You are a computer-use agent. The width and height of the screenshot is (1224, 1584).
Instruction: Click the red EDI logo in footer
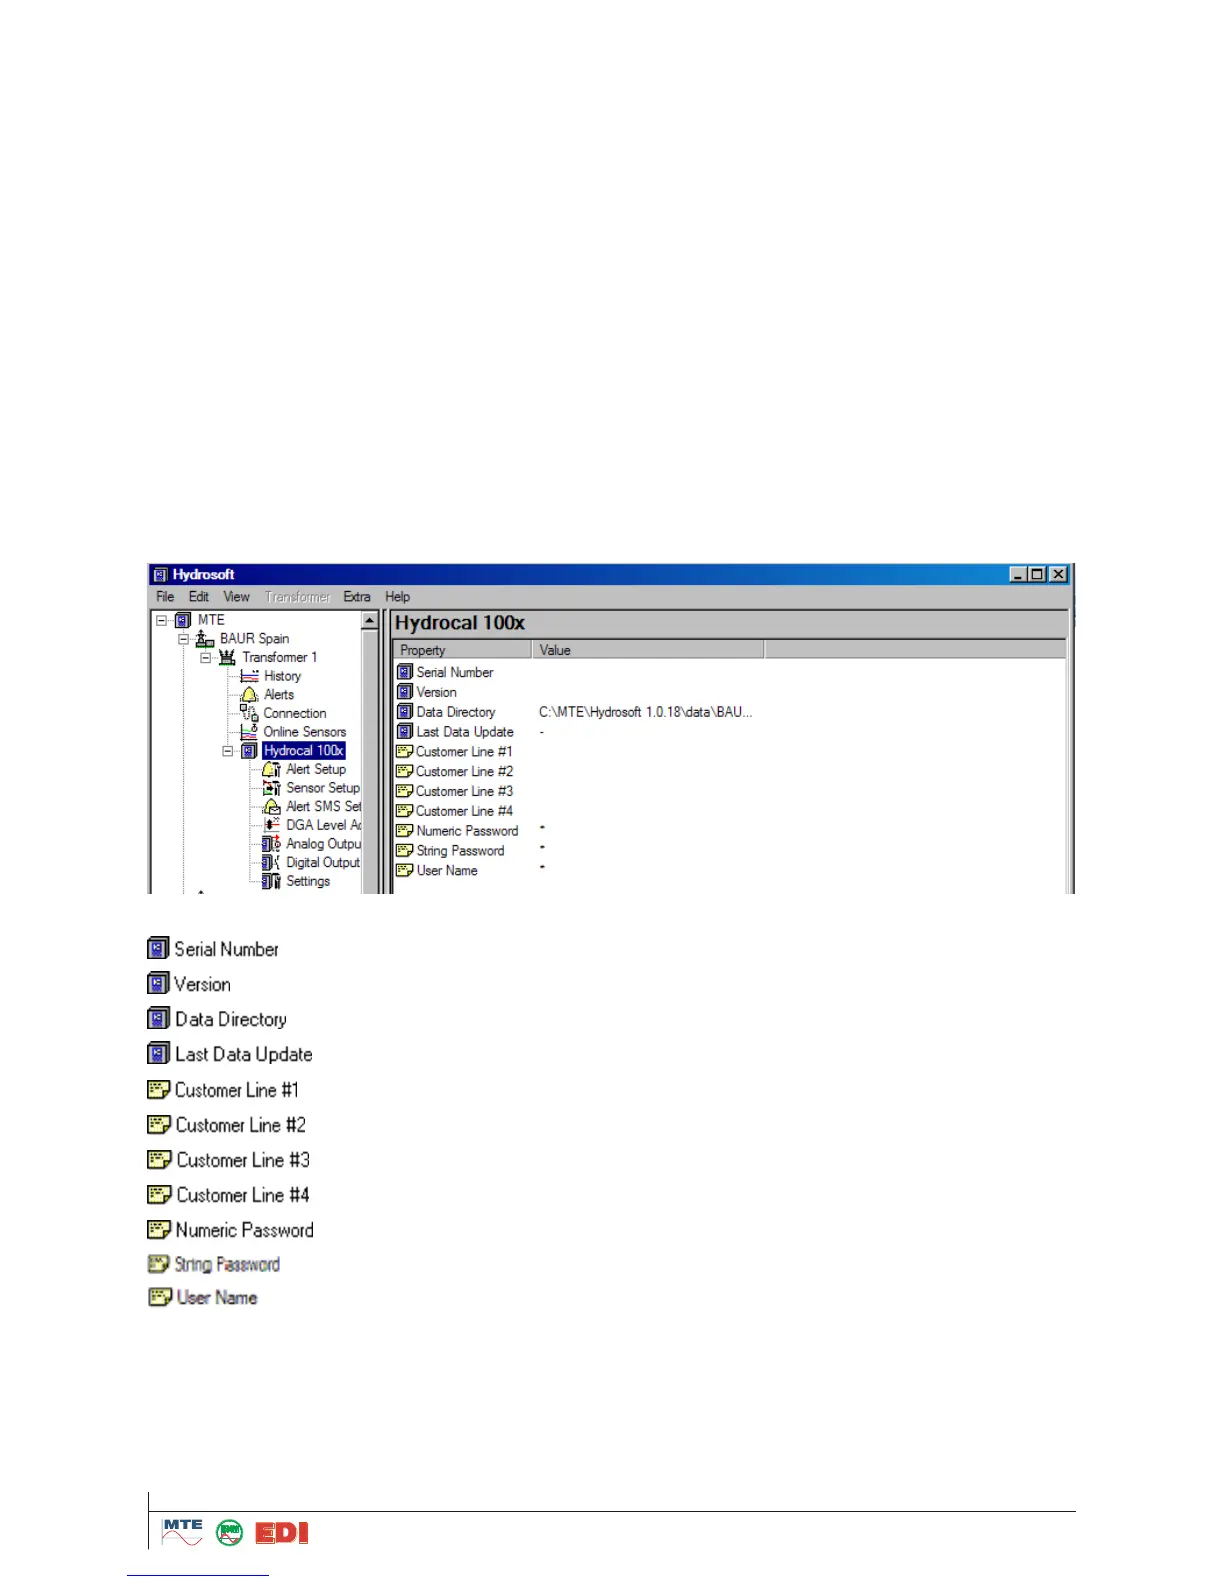[282, 1533]
